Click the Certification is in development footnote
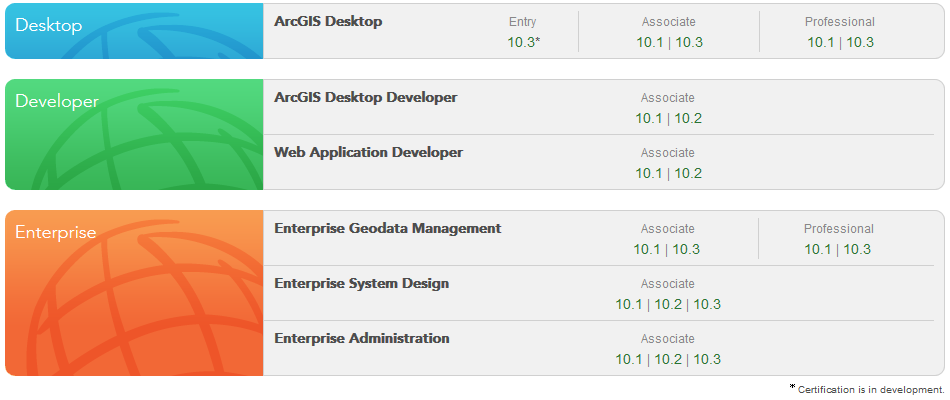The width and height of the screenshot is (950, 400). pyautogui.click(x=867, y=389)
